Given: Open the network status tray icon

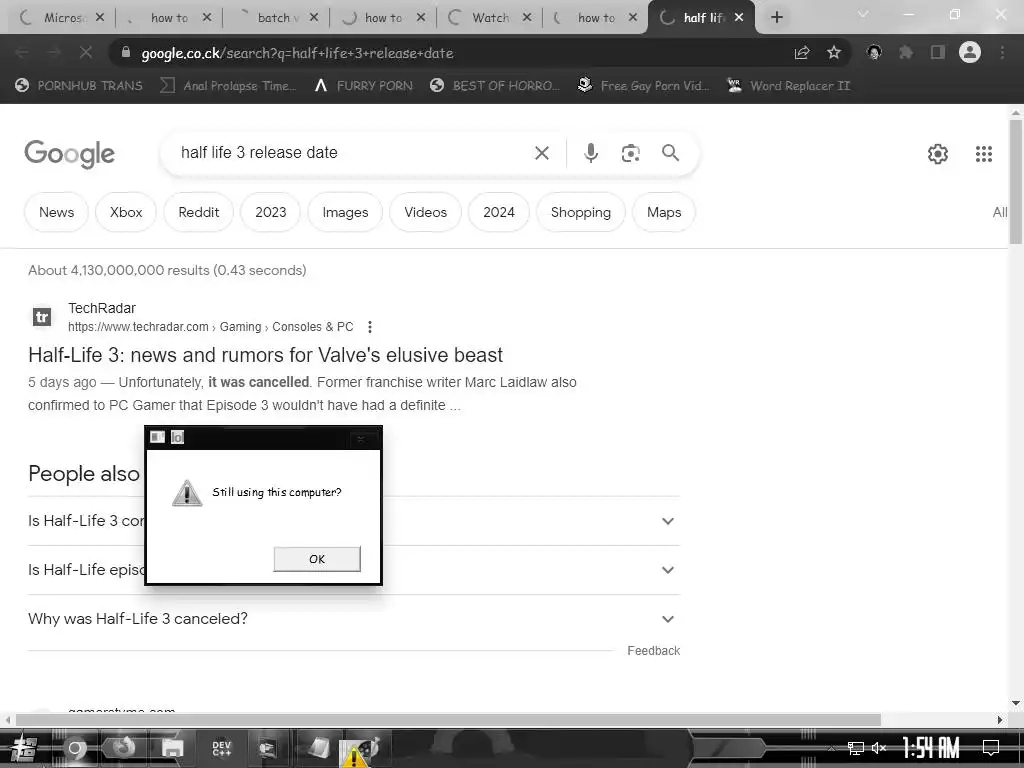Looking at the screenshot, I should pyautogui.click(x=855, y=748).
